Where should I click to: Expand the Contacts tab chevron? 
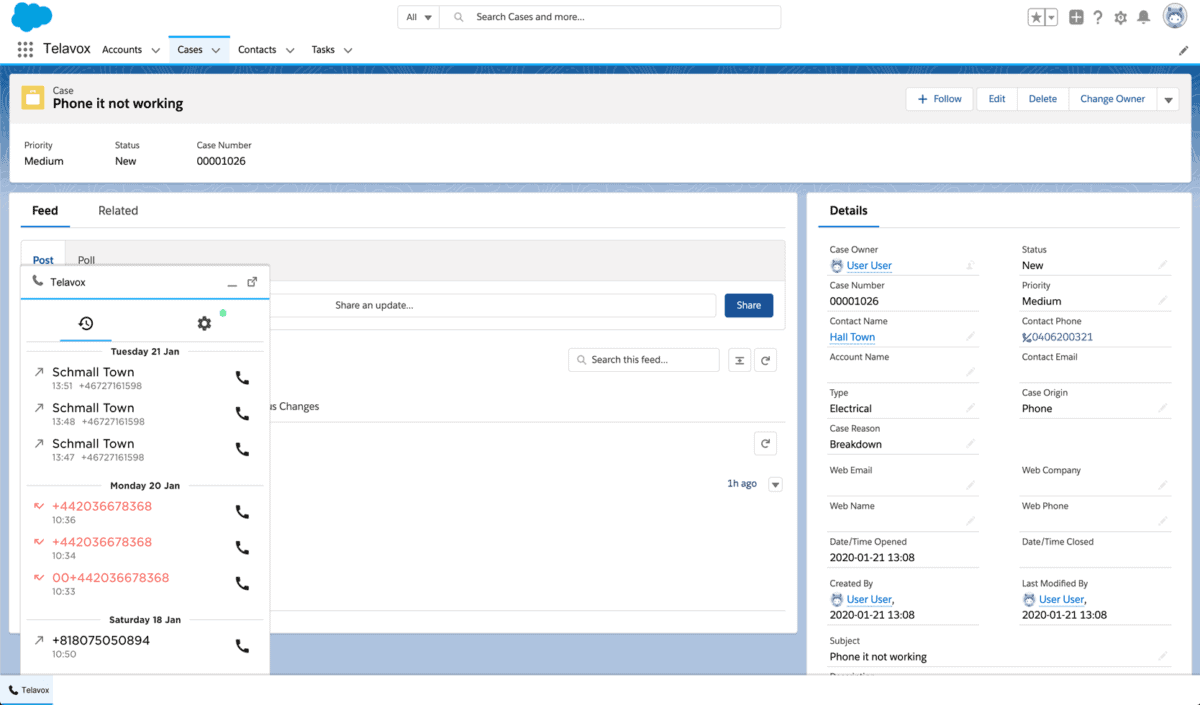[x=290, y=50]
